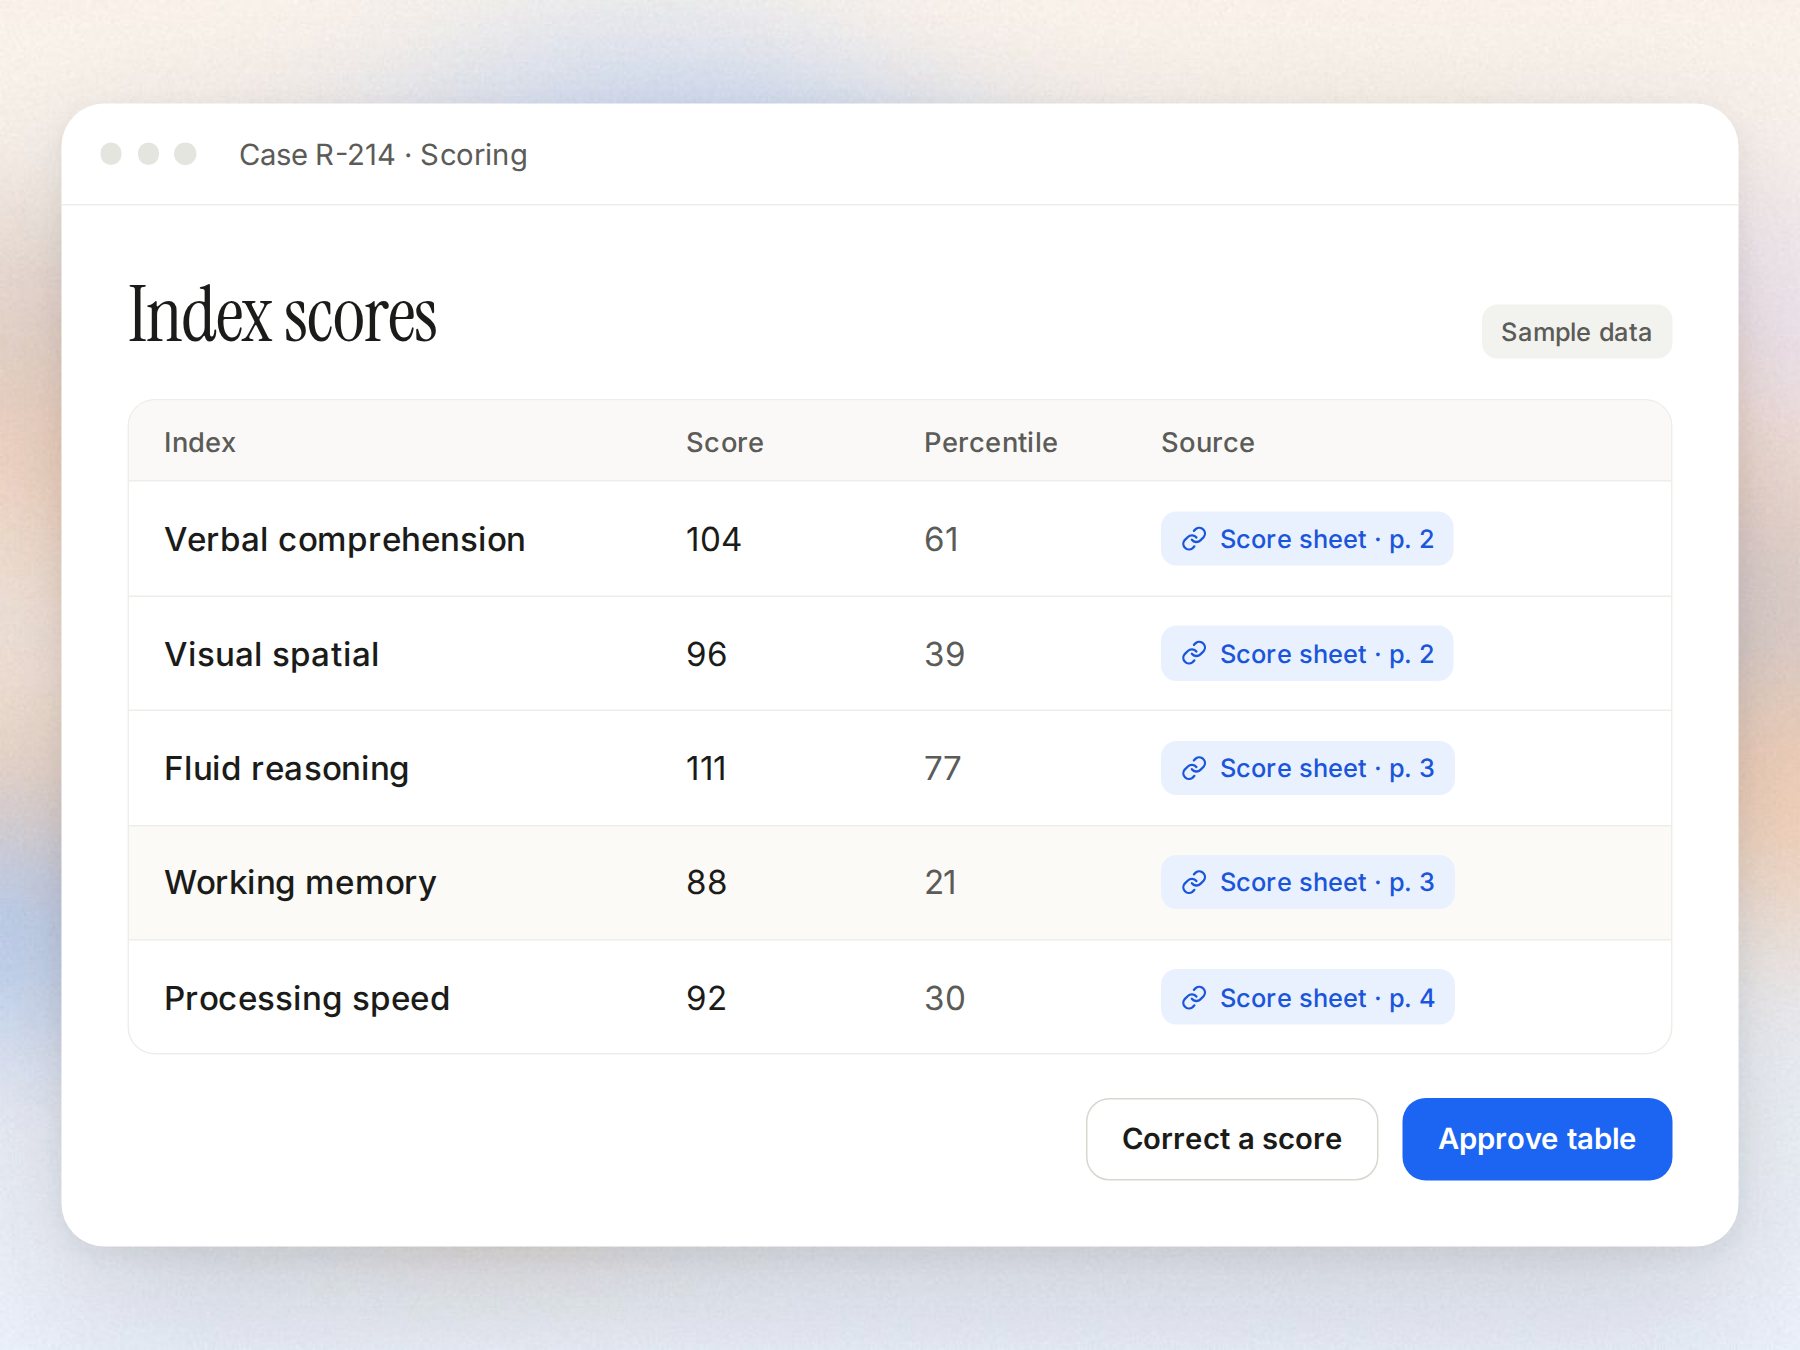The height and width of the screenshot is (1350, 1800).
Task: Click link icon in Processing speed source
Action: [1194, 998]
